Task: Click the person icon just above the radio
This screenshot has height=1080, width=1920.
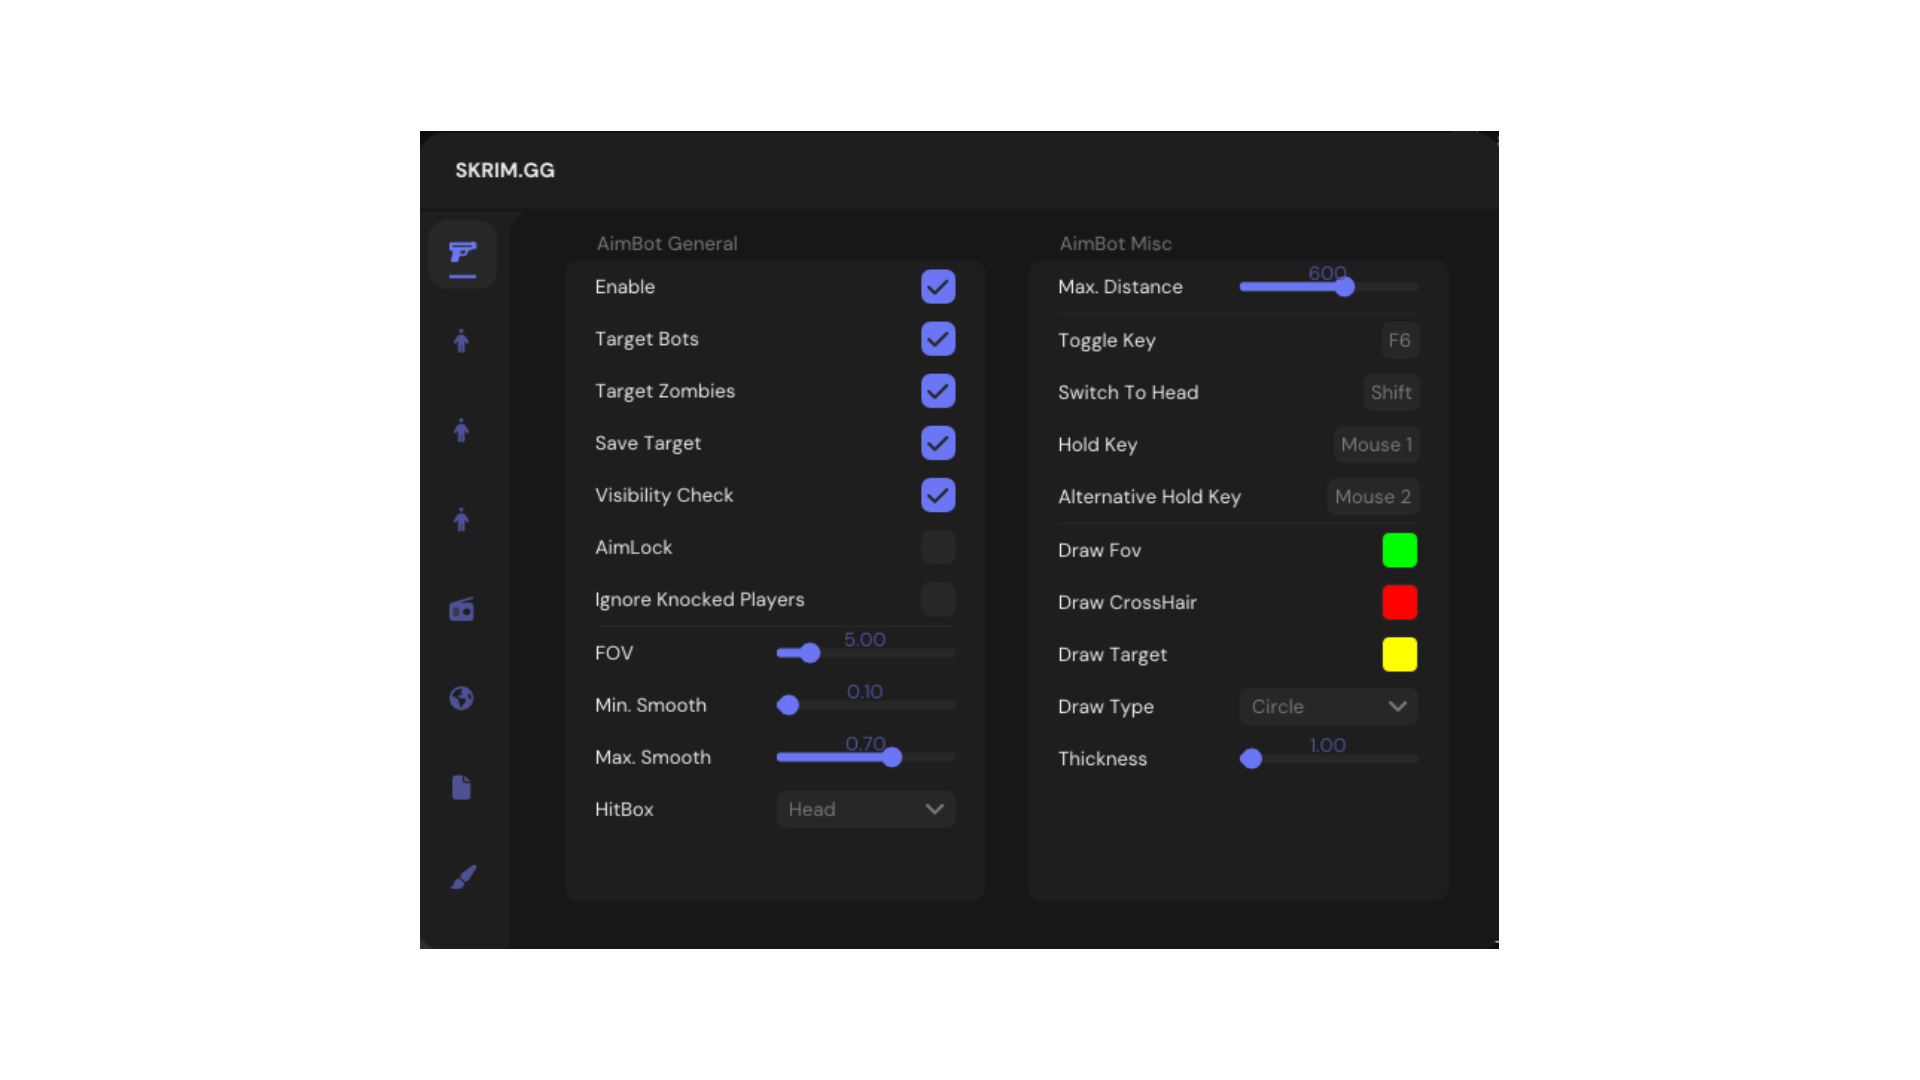Action: 461,520
